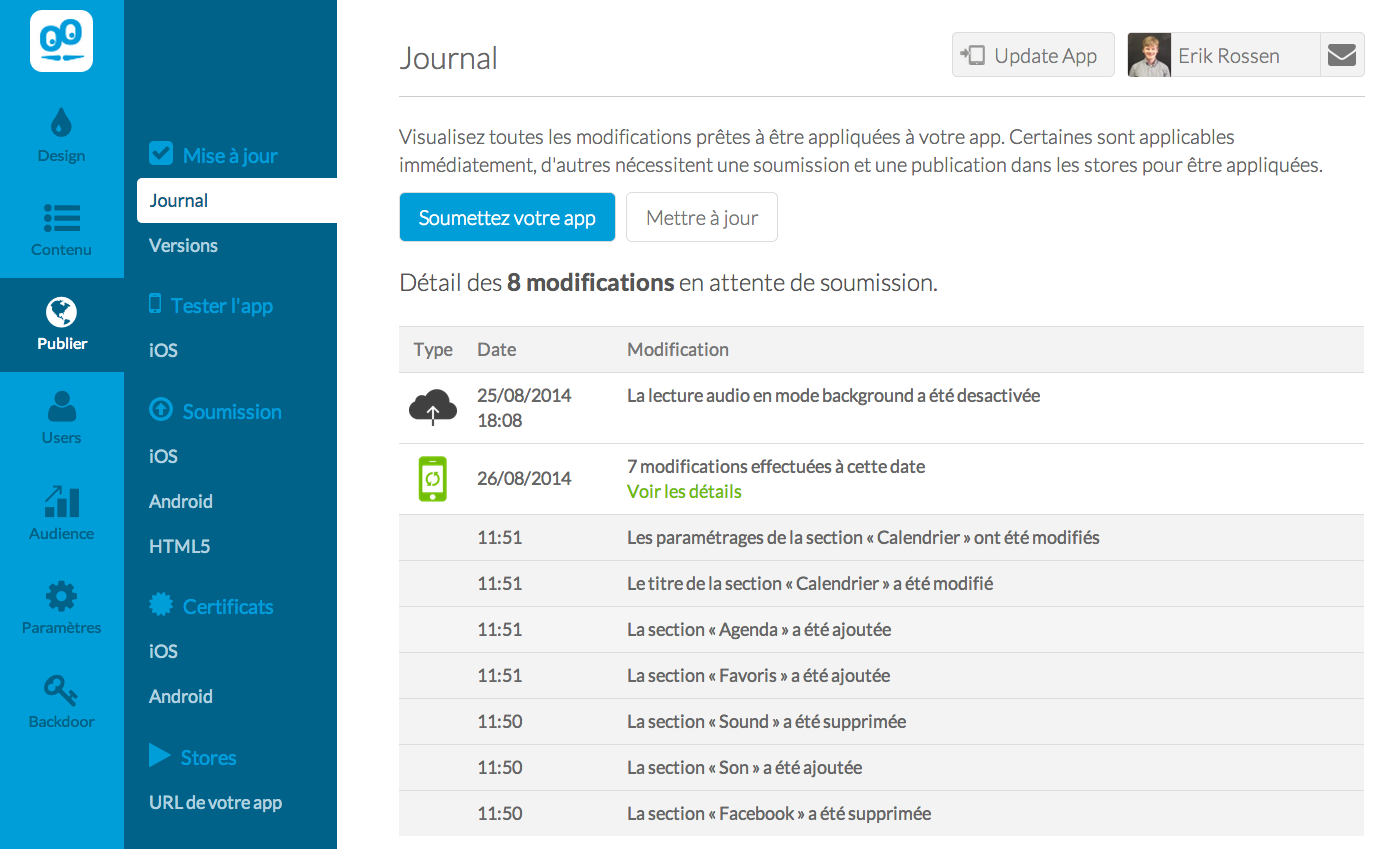The height and width of the screenshot is (849, 1395).
Task: Click the app logo at top left
Action: coord(61,41)
